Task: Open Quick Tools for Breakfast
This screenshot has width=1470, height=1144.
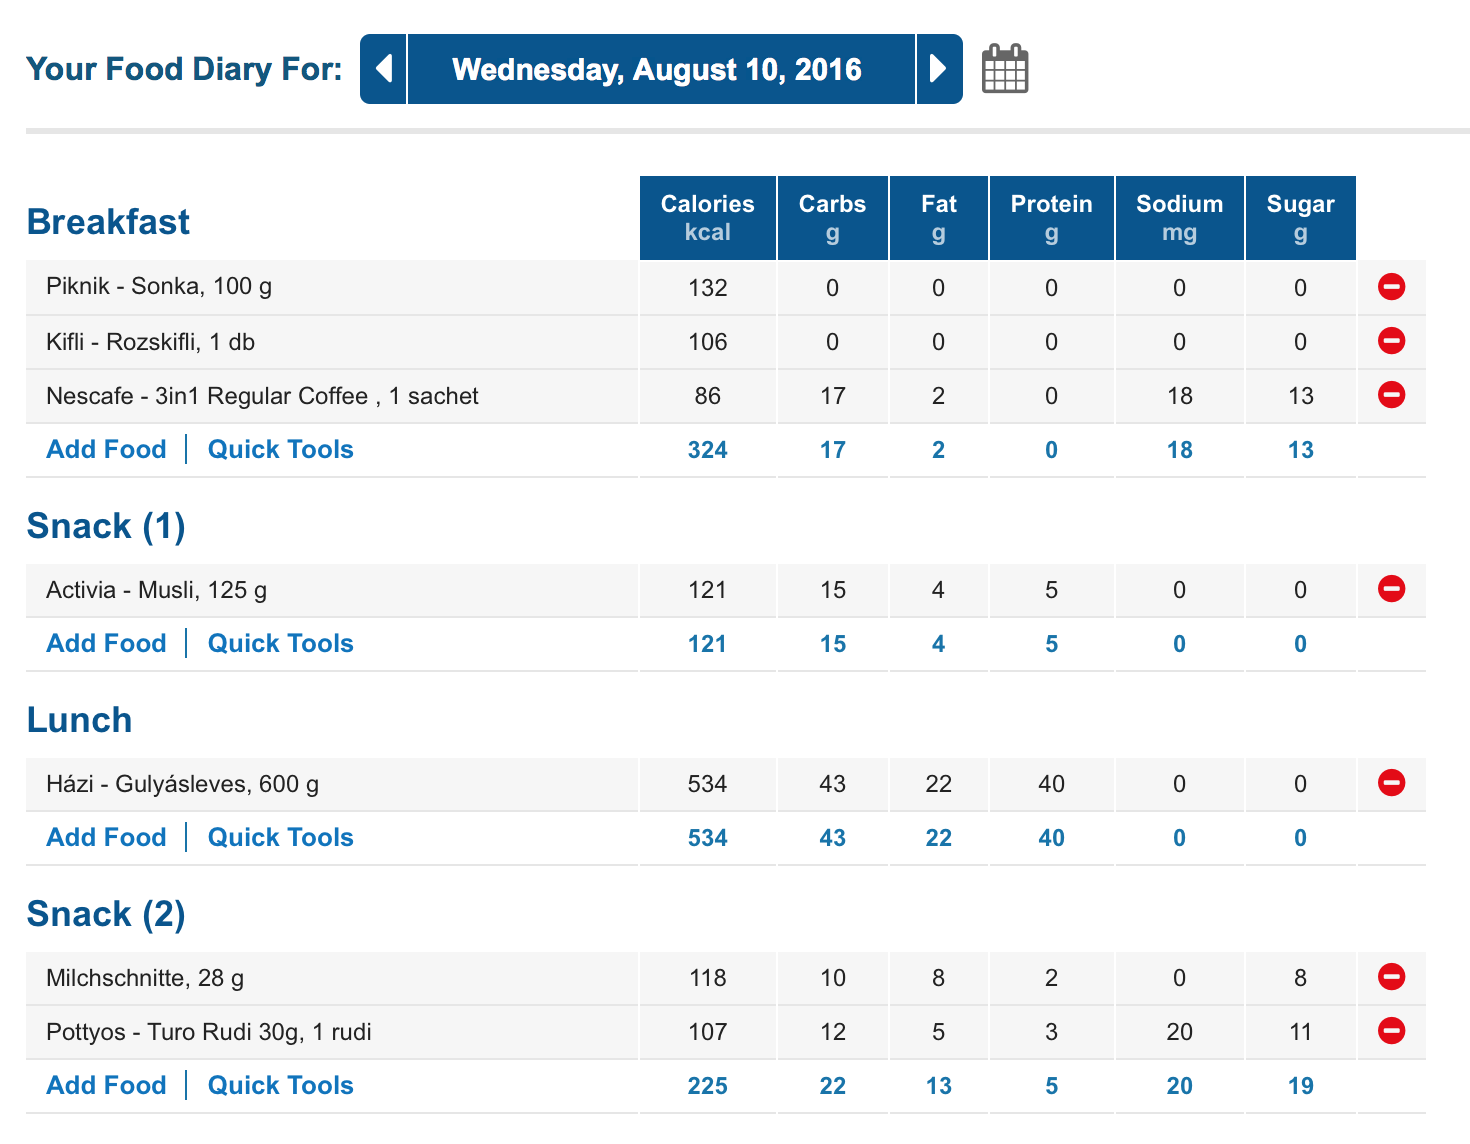Action: pos(280,450)
